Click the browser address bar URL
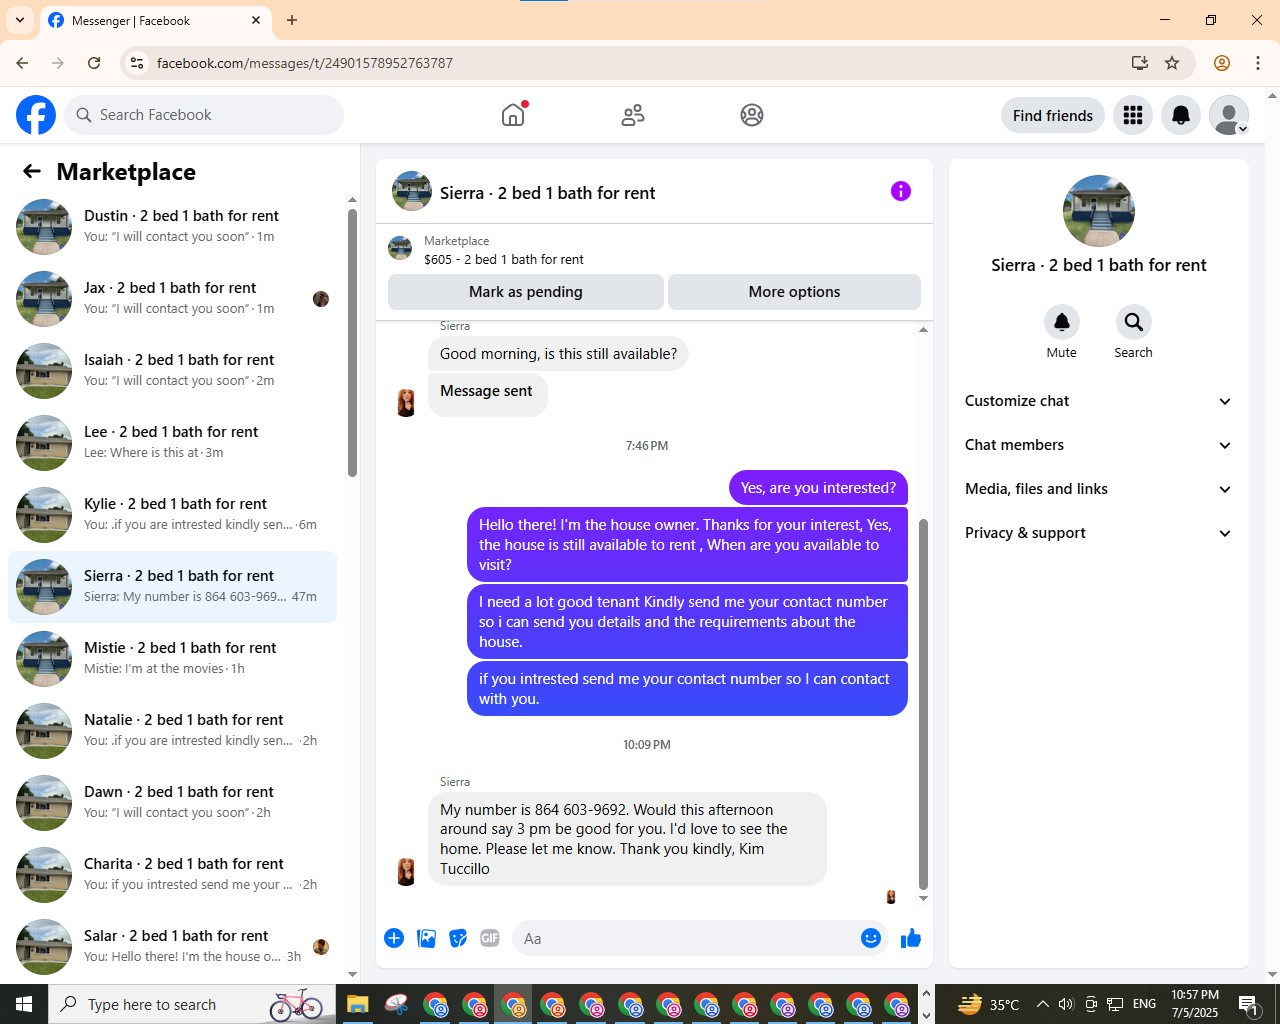Screen dimensions: 1280x1024 coord(305,63)
